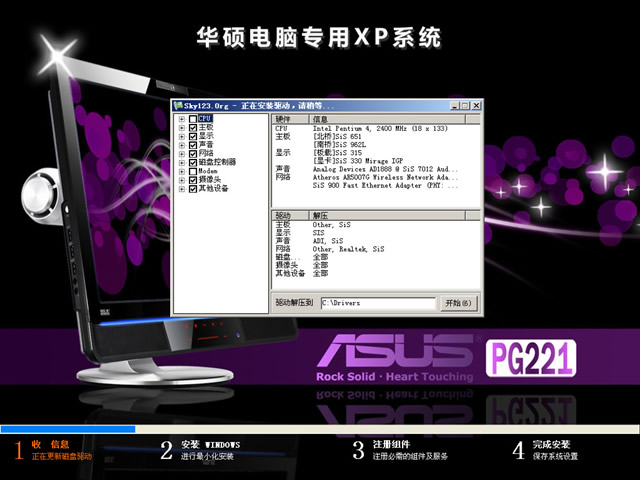Select the [显卡]SiS 330 Mirage IGP entry

click(x=358, y=161)
